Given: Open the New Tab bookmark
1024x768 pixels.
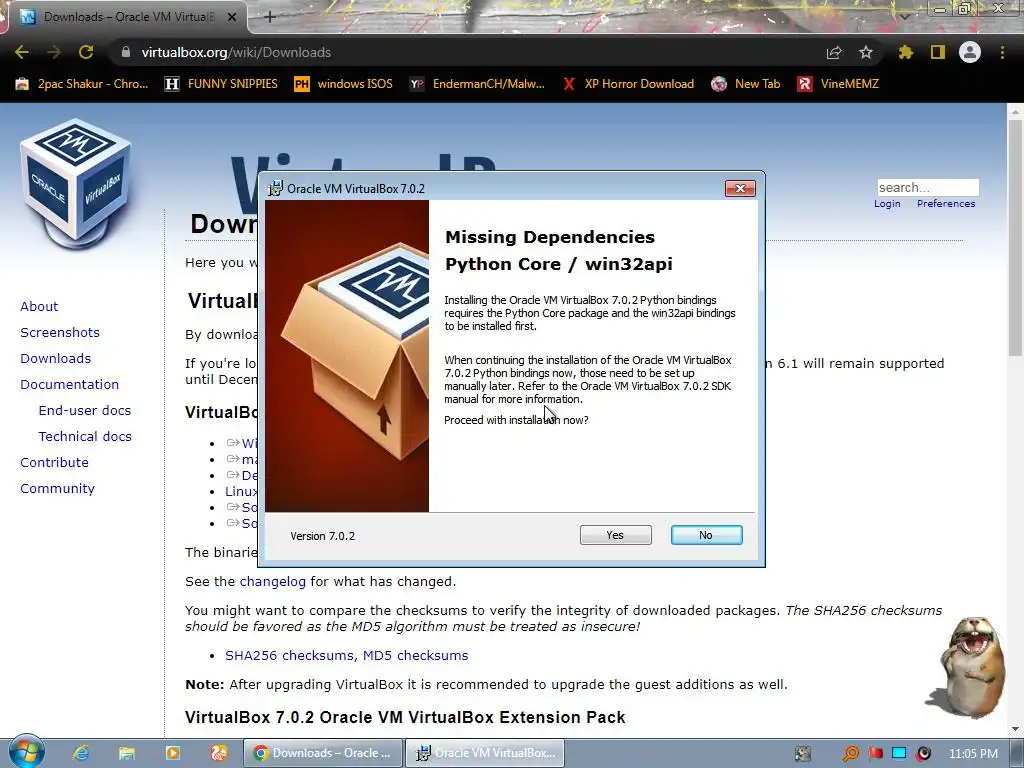Looking at the screenshot, I should coord(746,84).
